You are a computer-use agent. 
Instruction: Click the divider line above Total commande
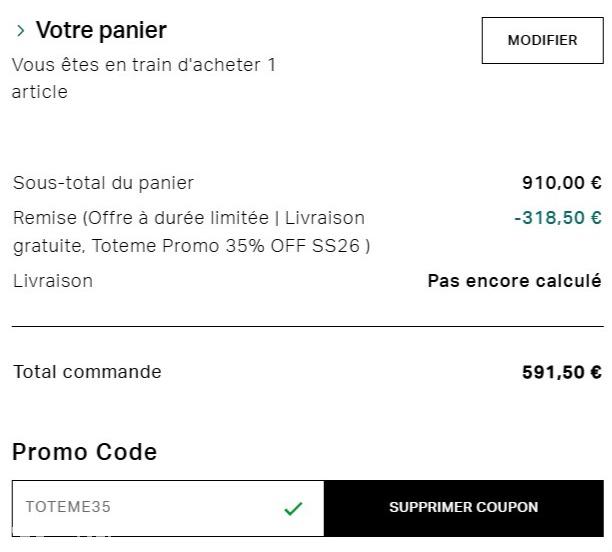tap(307, 326)
